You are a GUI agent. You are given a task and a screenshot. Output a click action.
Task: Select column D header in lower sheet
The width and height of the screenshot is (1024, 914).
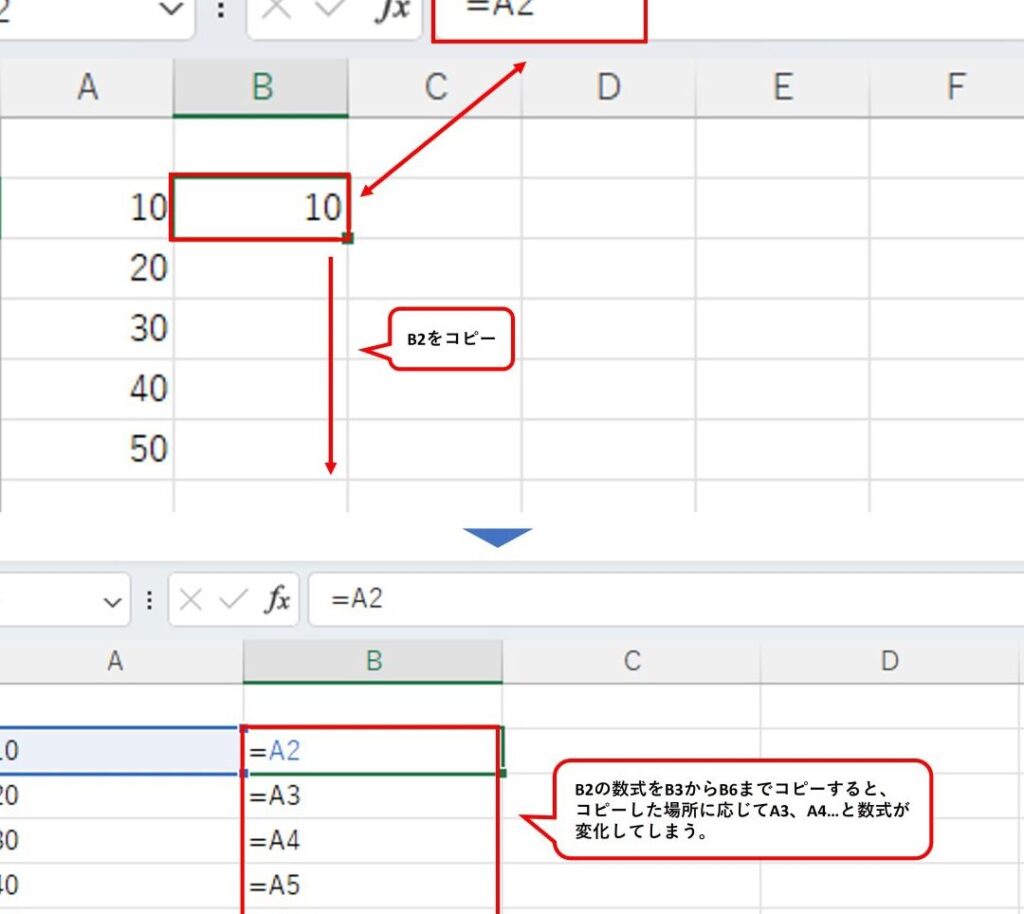point(889,661)
